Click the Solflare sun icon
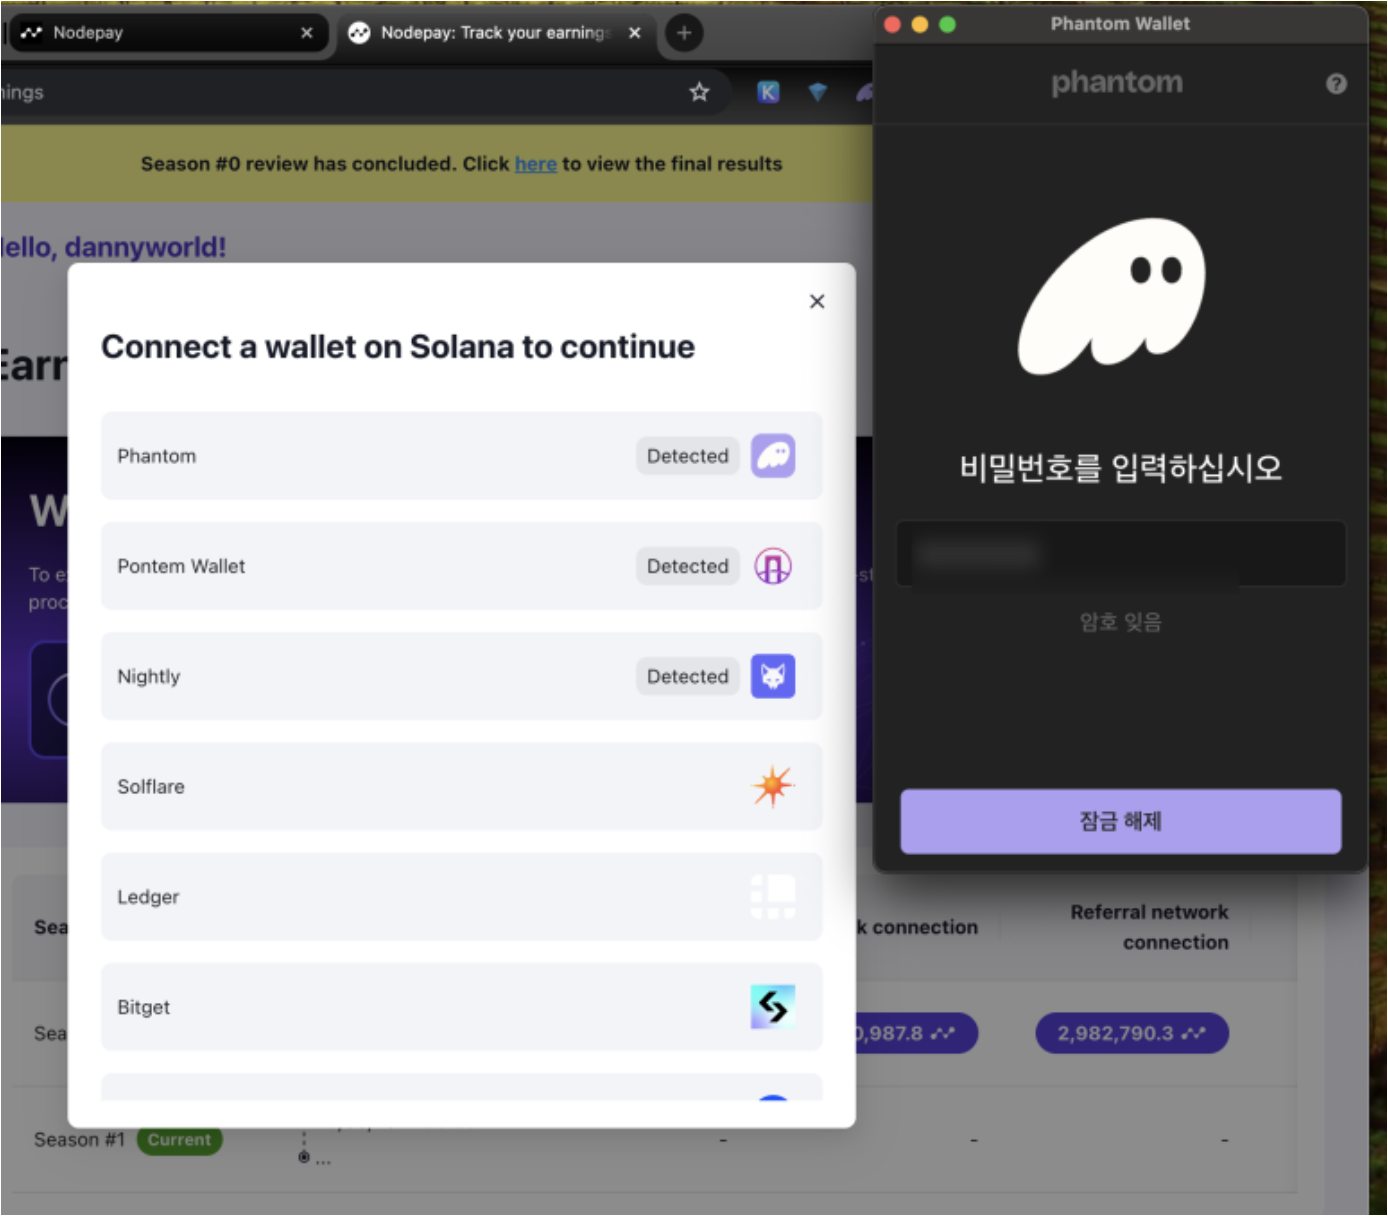This screenshot has width=1388, height=1220. click(772, 786)
